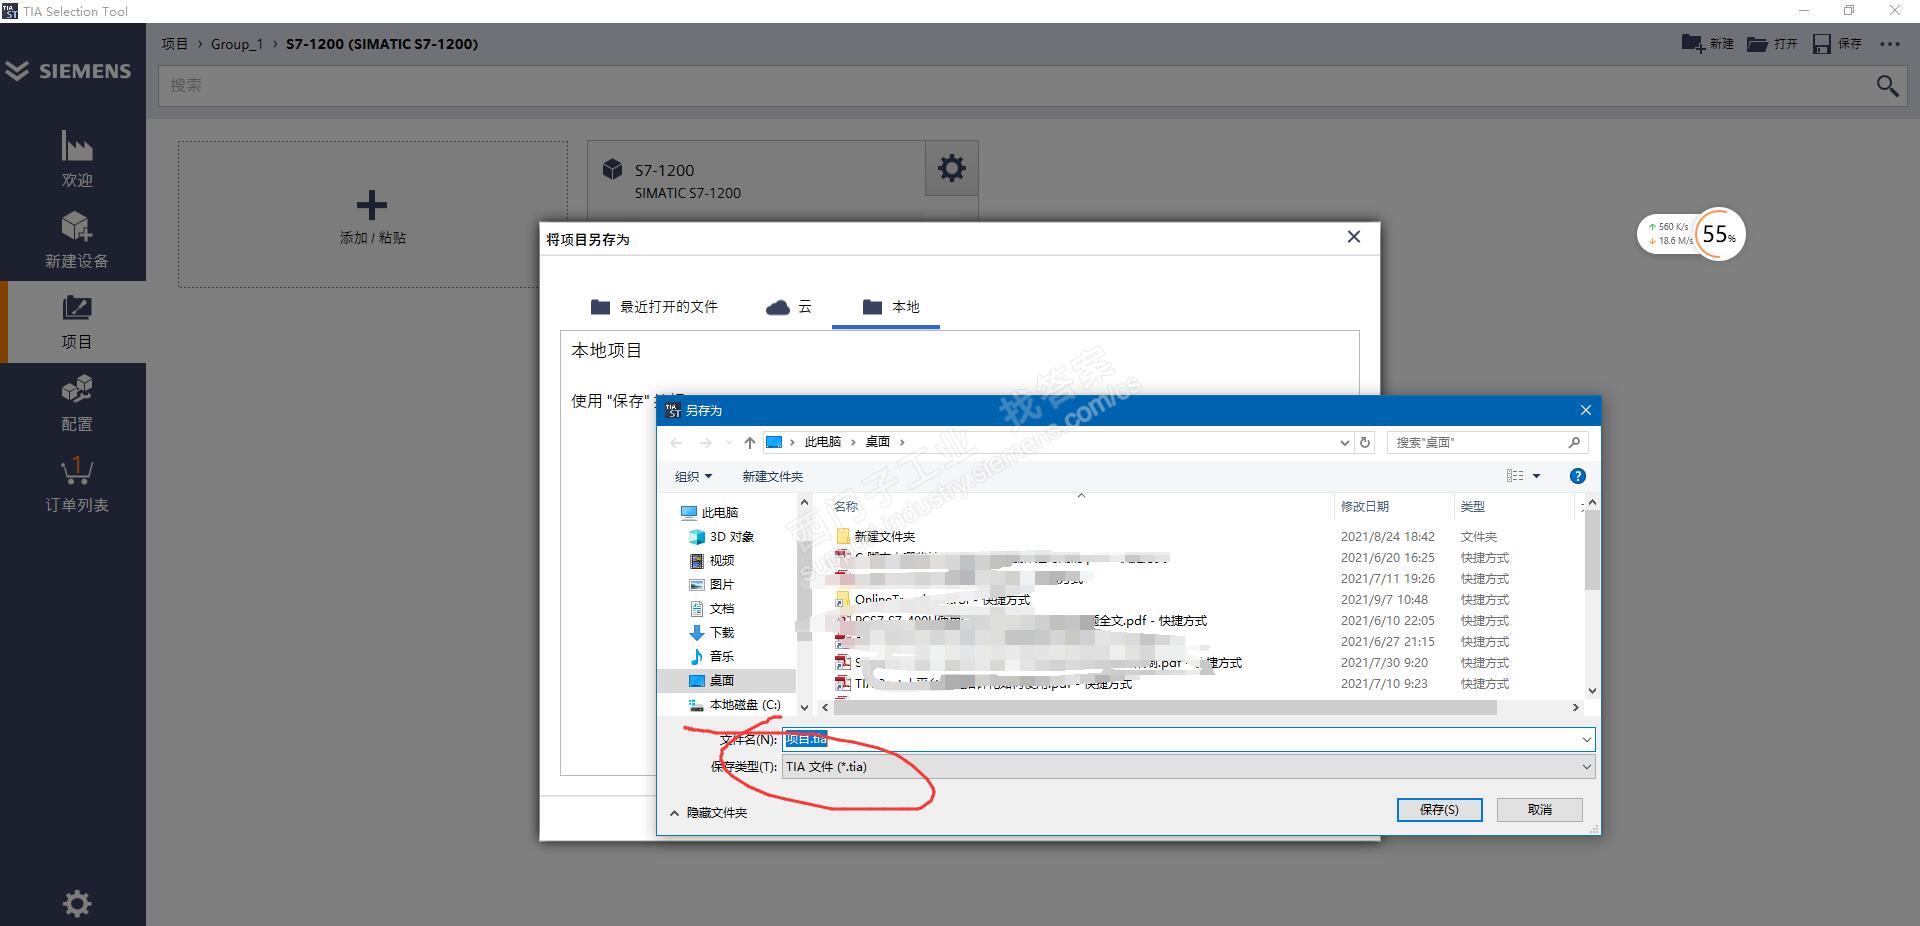Go up one folder level
Image resolution: width=1920 pixels, height=926 pixels.
pyautogui.click(x=749, y=442)
